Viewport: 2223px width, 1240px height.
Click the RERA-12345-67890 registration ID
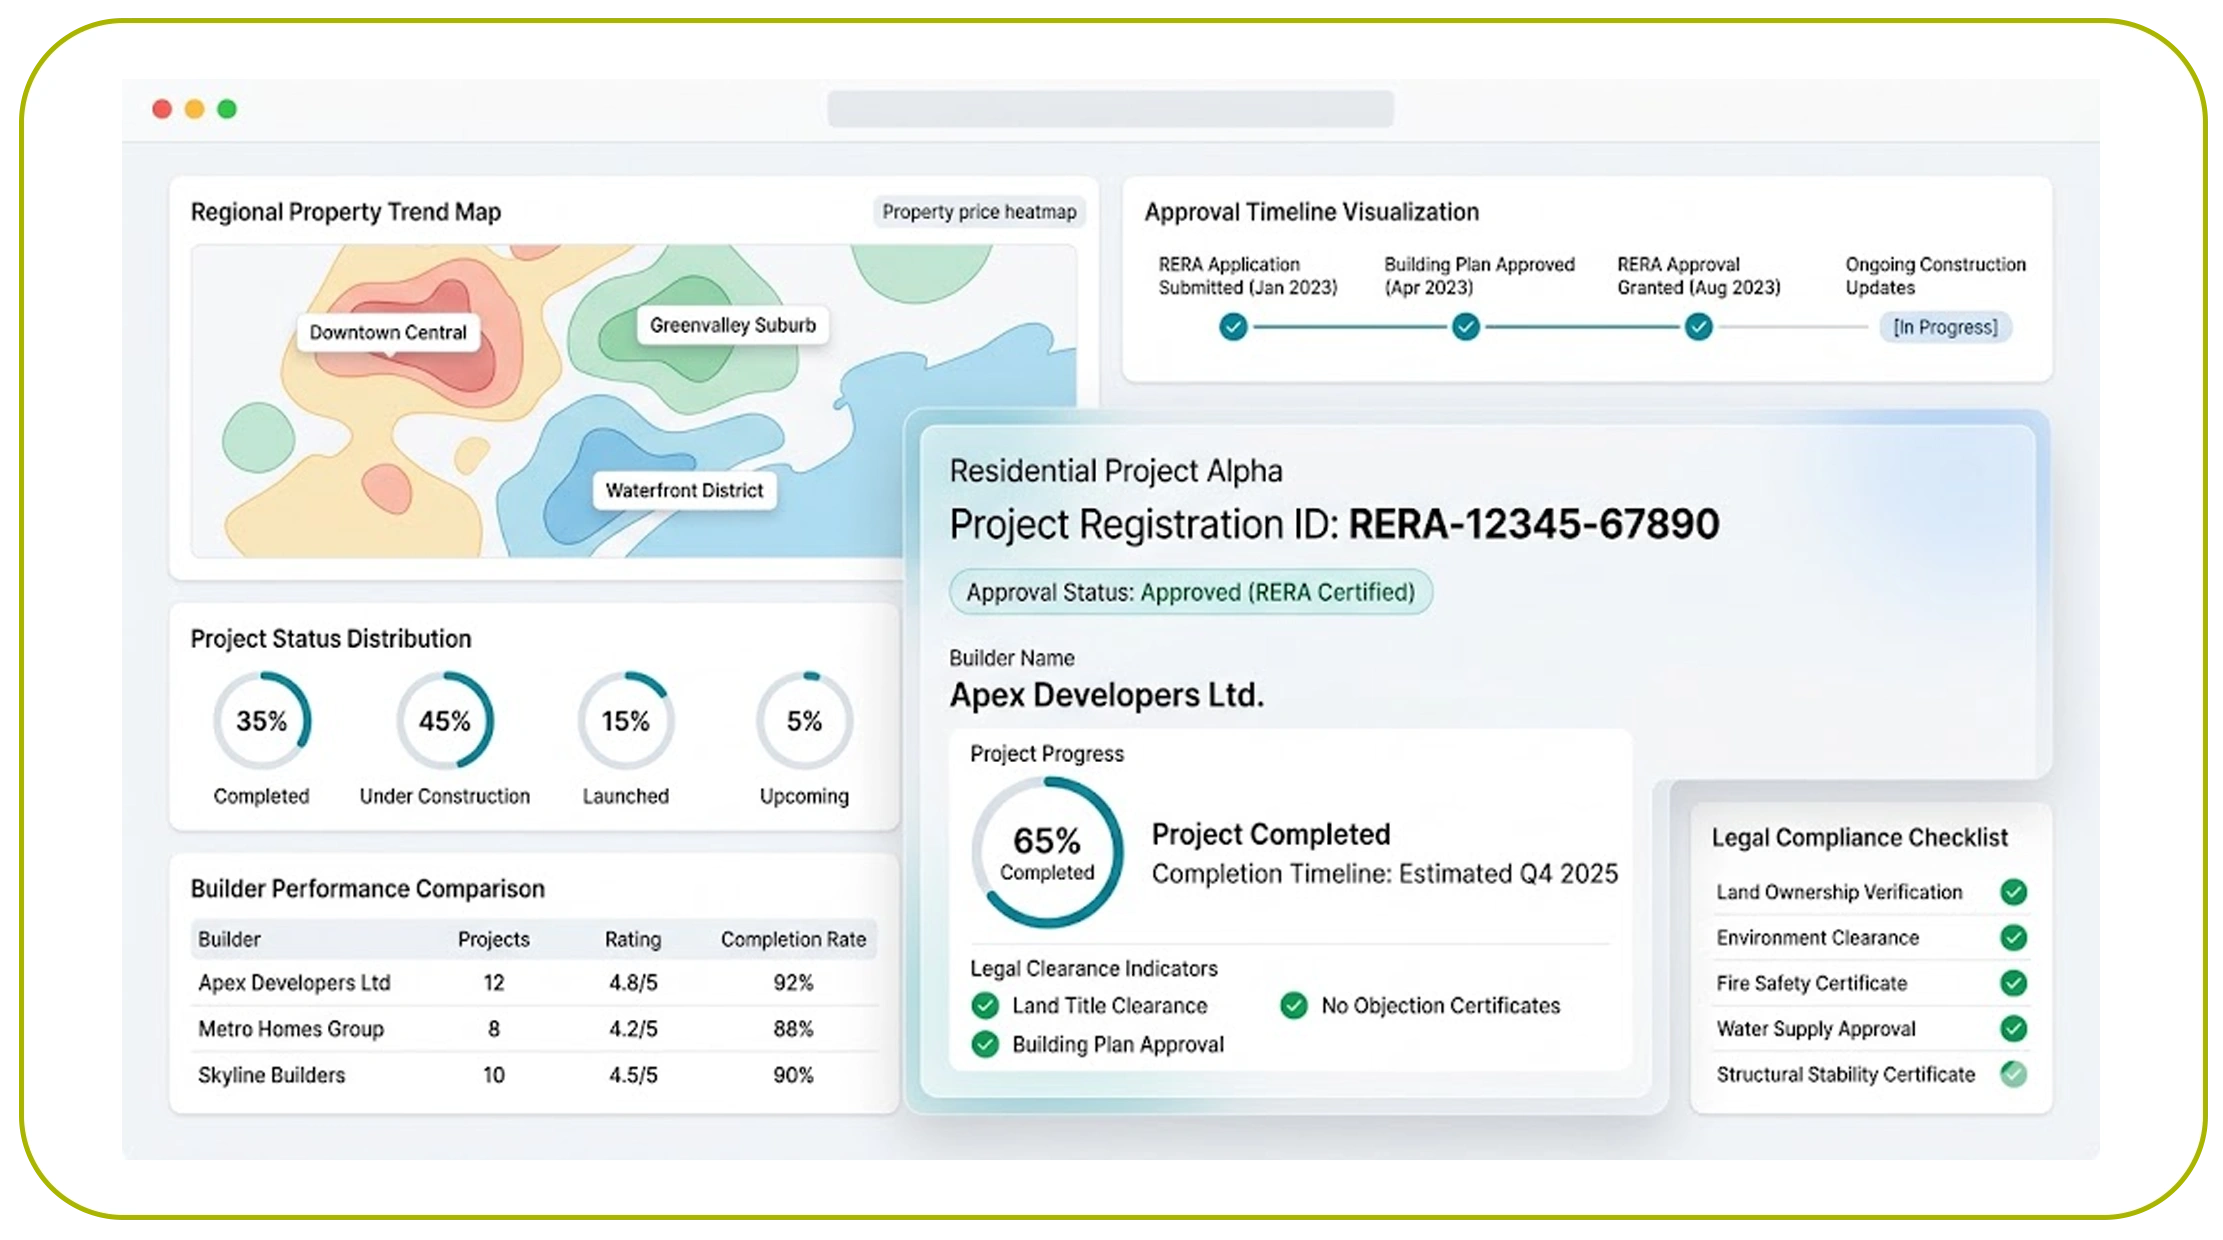coord(1534,524)
